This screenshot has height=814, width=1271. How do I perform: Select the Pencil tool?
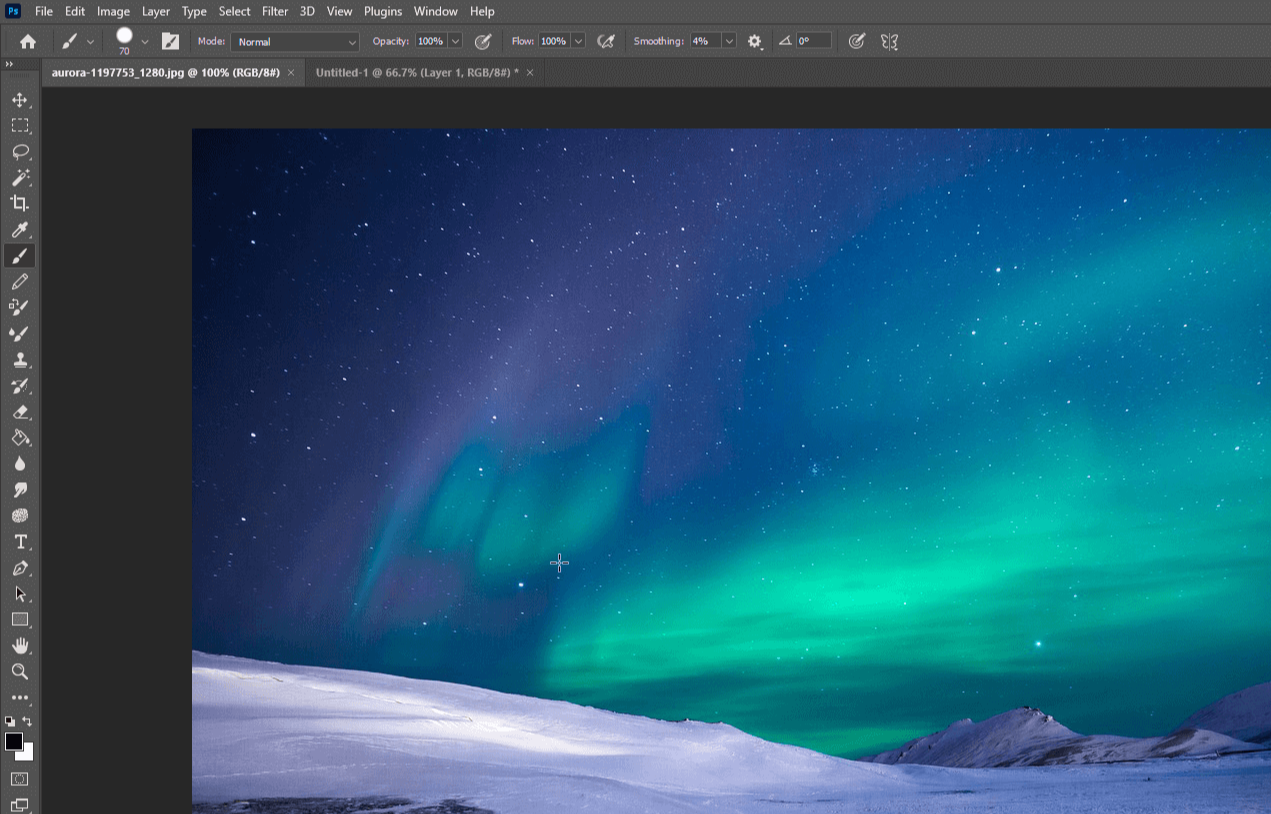click(x=20, y=282)
